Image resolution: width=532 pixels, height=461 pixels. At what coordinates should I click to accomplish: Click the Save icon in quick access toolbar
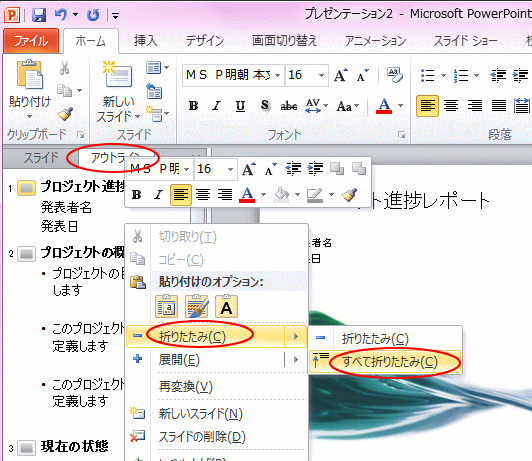39,15
